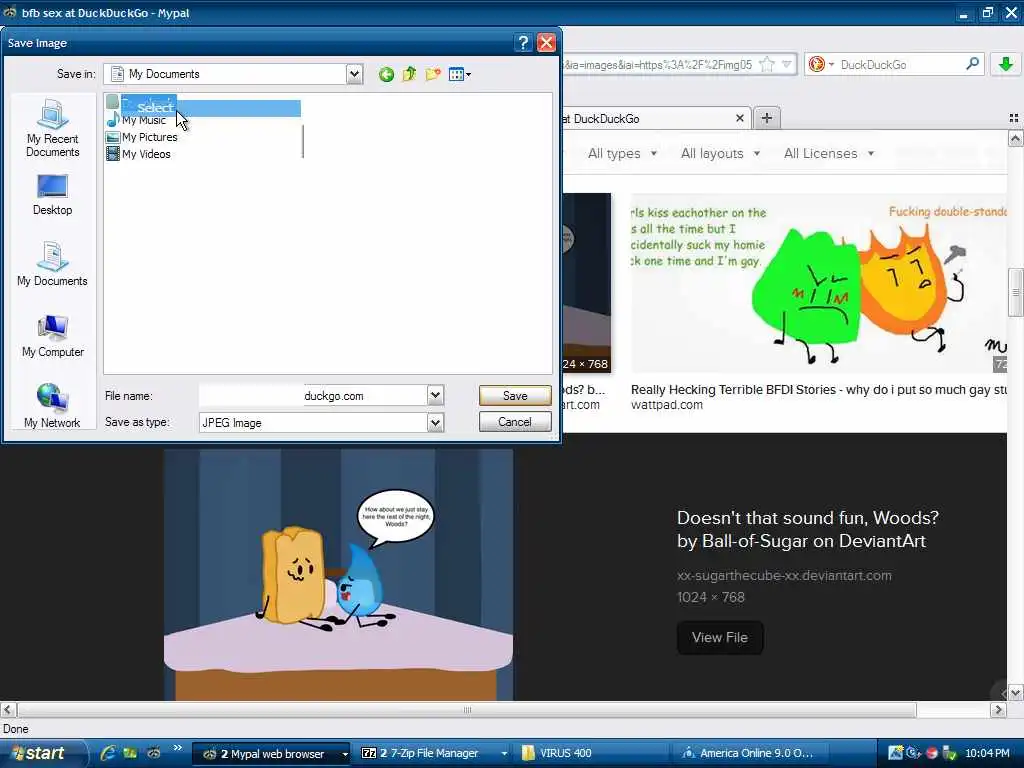This screenshot has width=1024, height=768.
Task: Open the VIRUS 400 taskbar window
Action: click(592, 754)
